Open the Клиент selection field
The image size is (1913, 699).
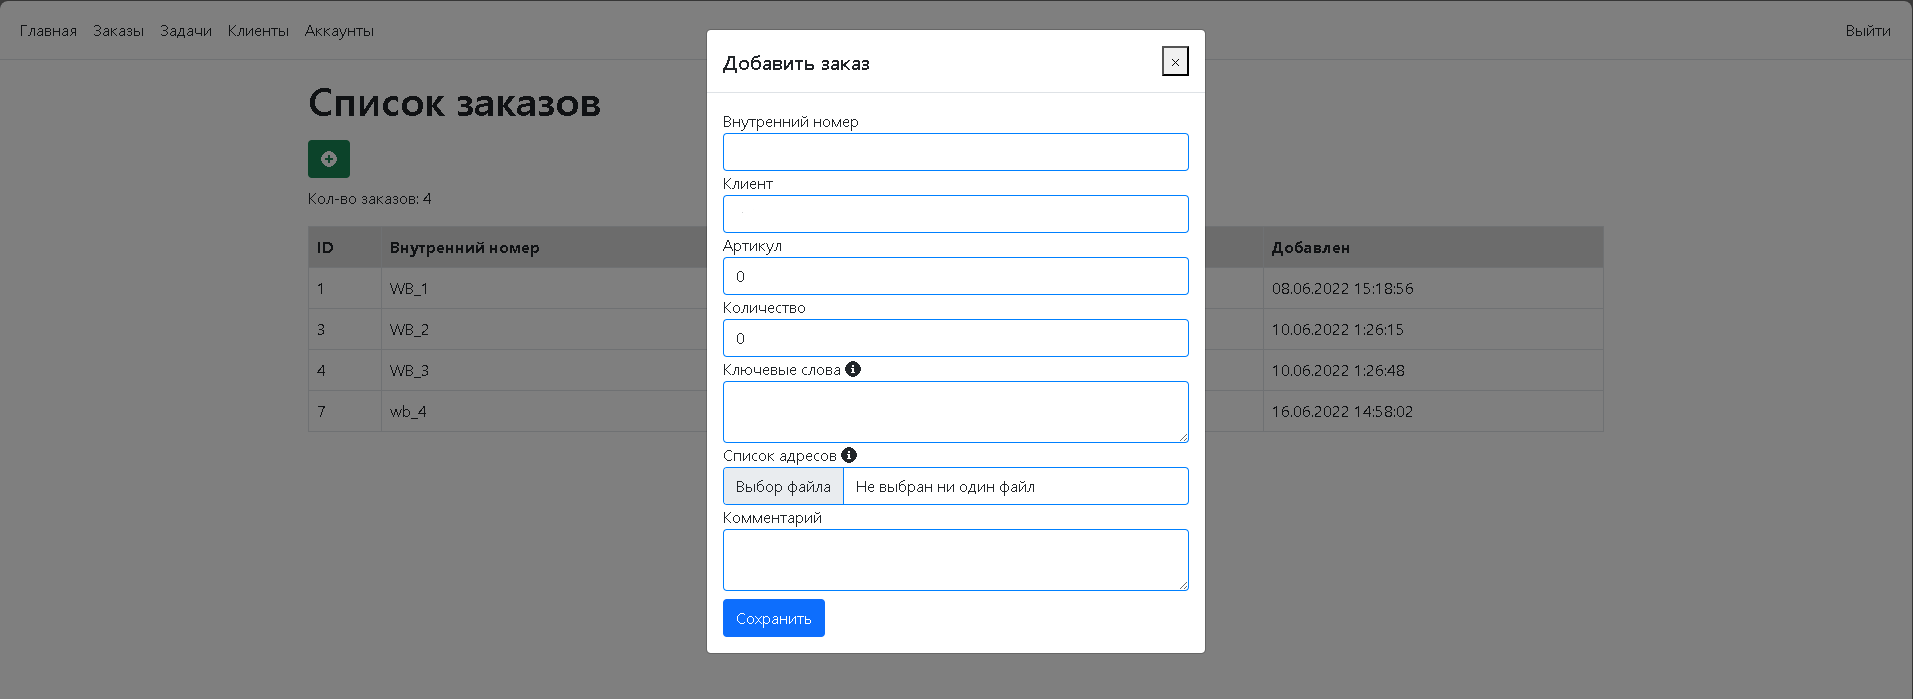tap(955, 214)
